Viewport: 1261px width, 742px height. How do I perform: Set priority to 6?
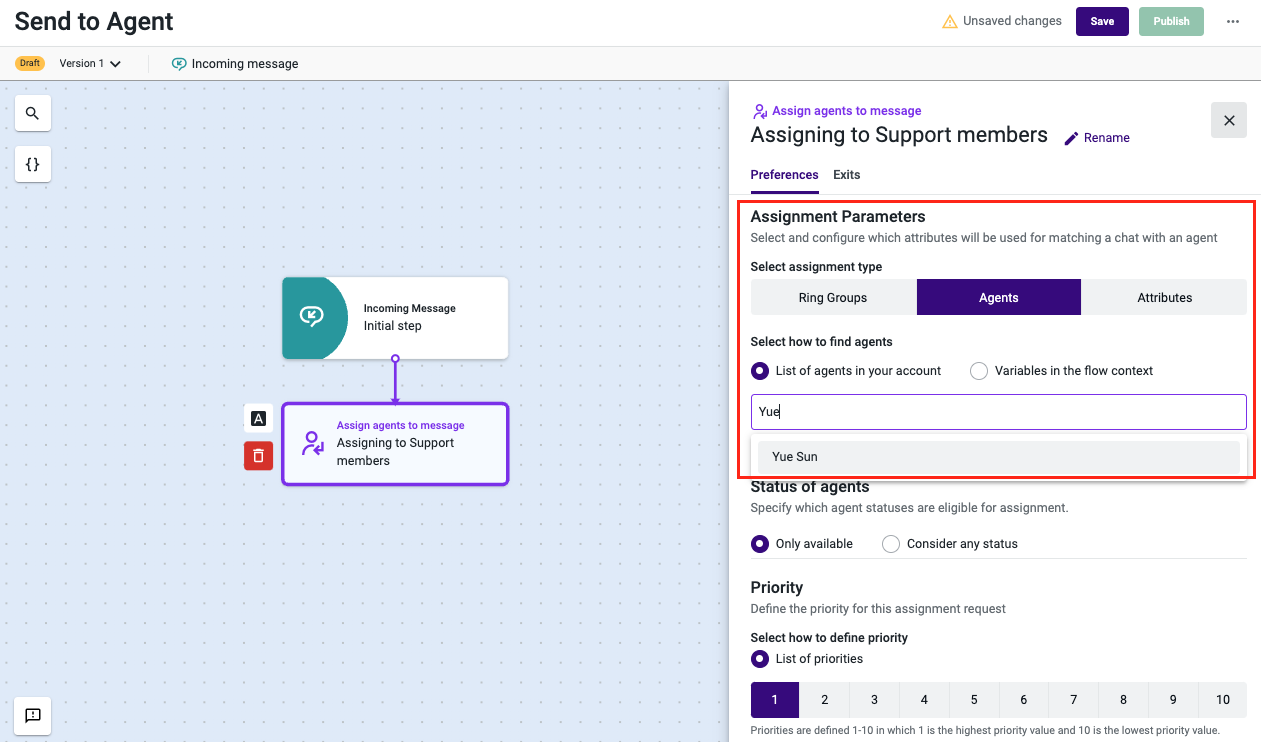click(x=1024, y=700)
